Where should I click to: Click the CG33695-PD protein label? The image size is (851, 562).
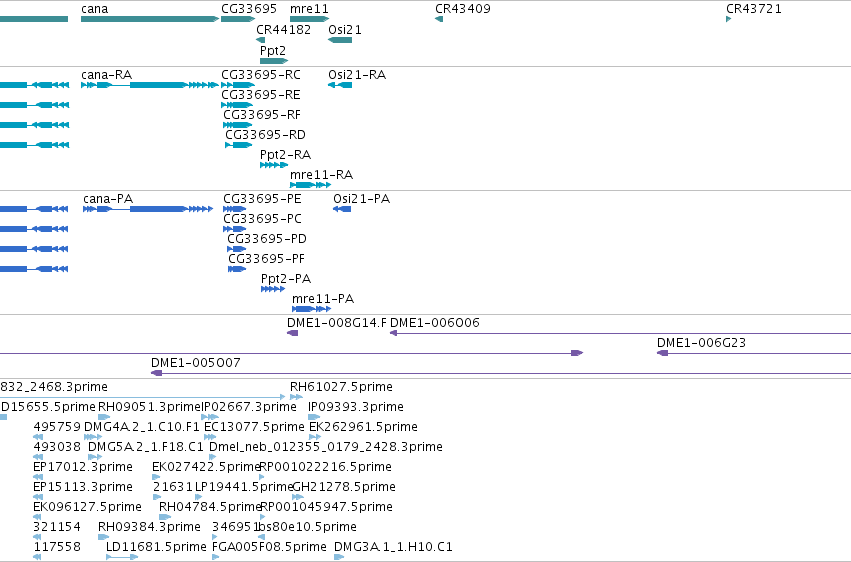(x=266, y=239)
